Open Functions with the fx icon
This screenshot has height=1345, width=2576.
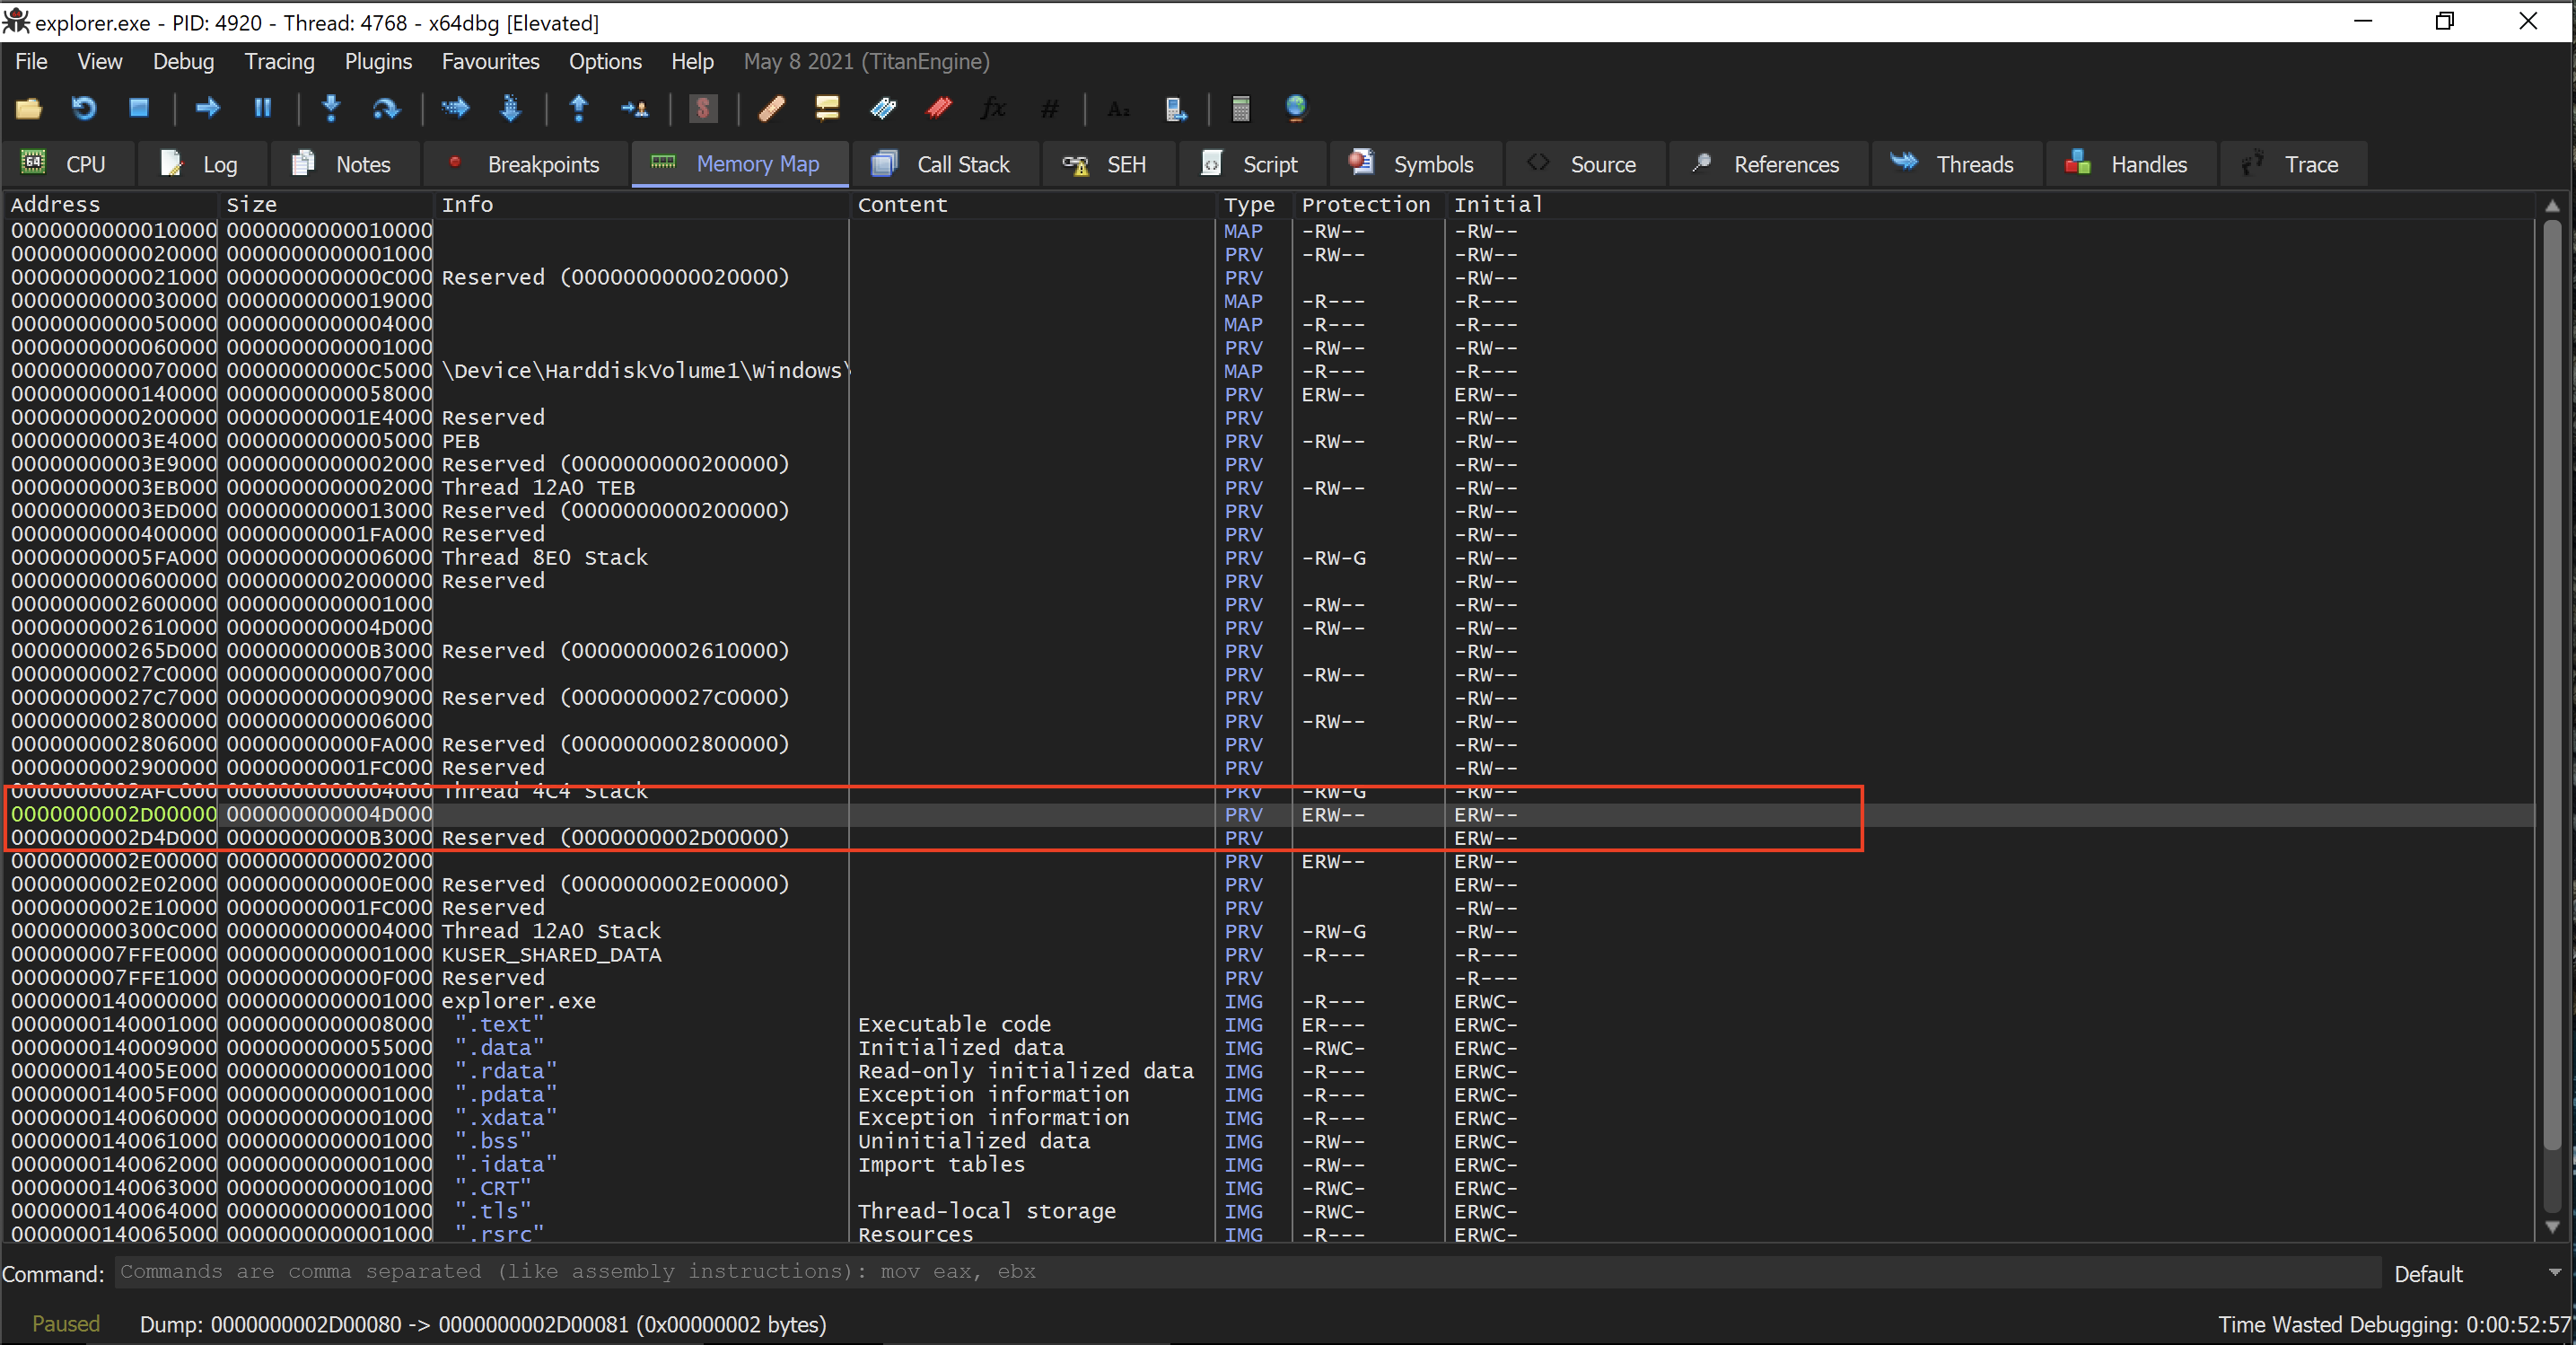click(x=993, y=108)
